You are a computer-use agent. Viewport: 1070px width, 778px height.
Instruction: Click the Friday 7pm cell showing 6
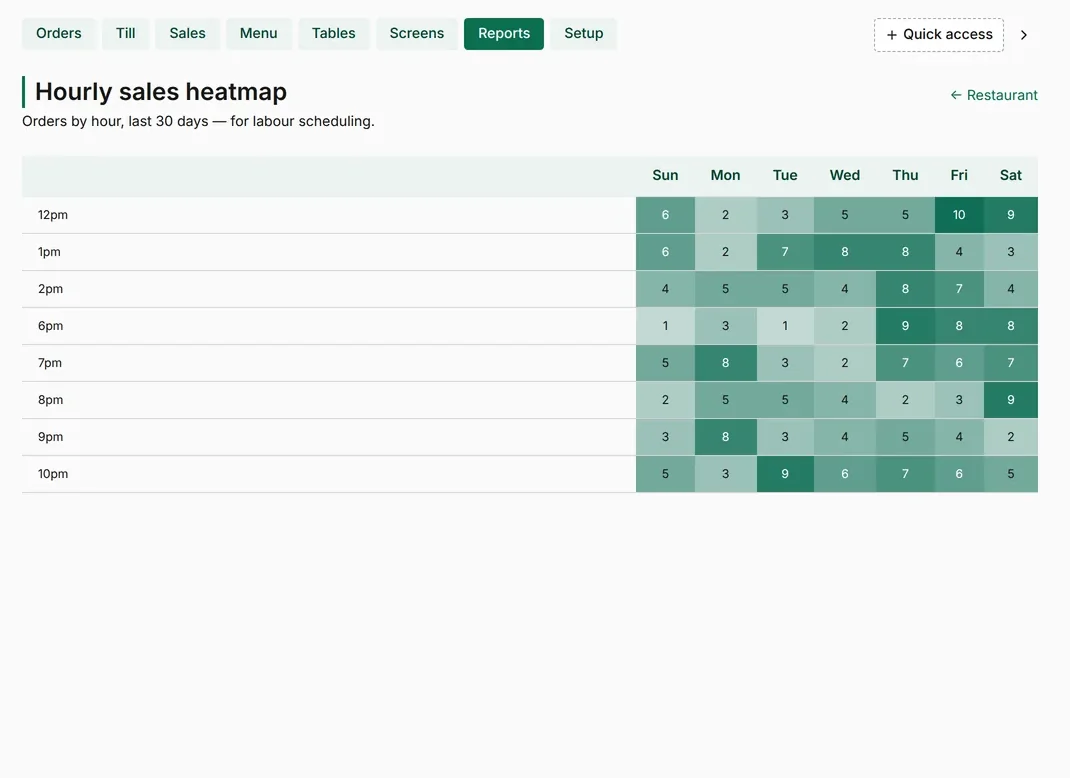click(959, 362)
